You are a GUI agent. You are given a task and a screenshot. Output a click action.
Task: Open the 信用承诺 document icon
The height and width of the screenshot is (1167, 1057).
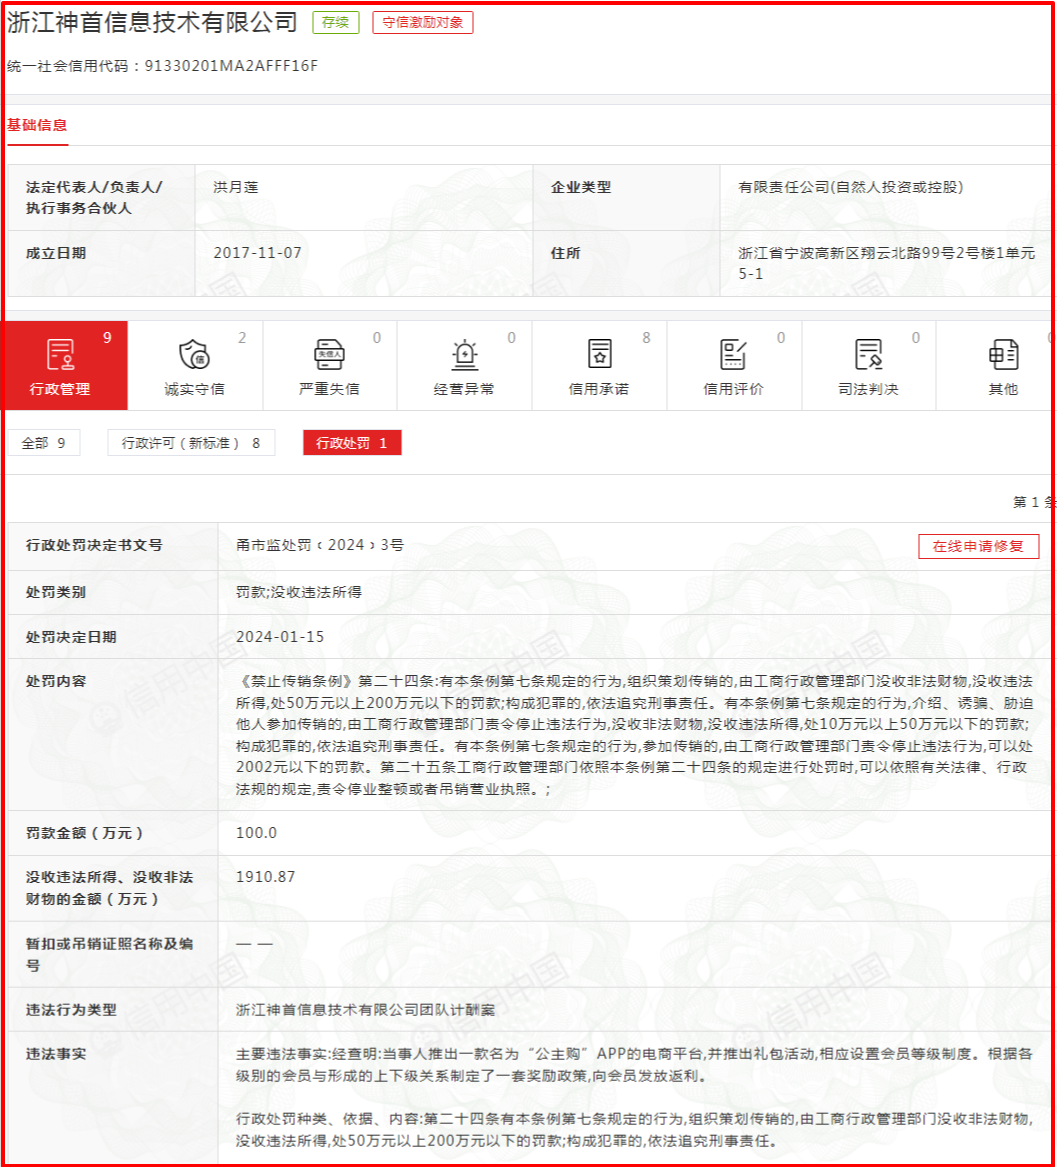[x=599, y=354]
